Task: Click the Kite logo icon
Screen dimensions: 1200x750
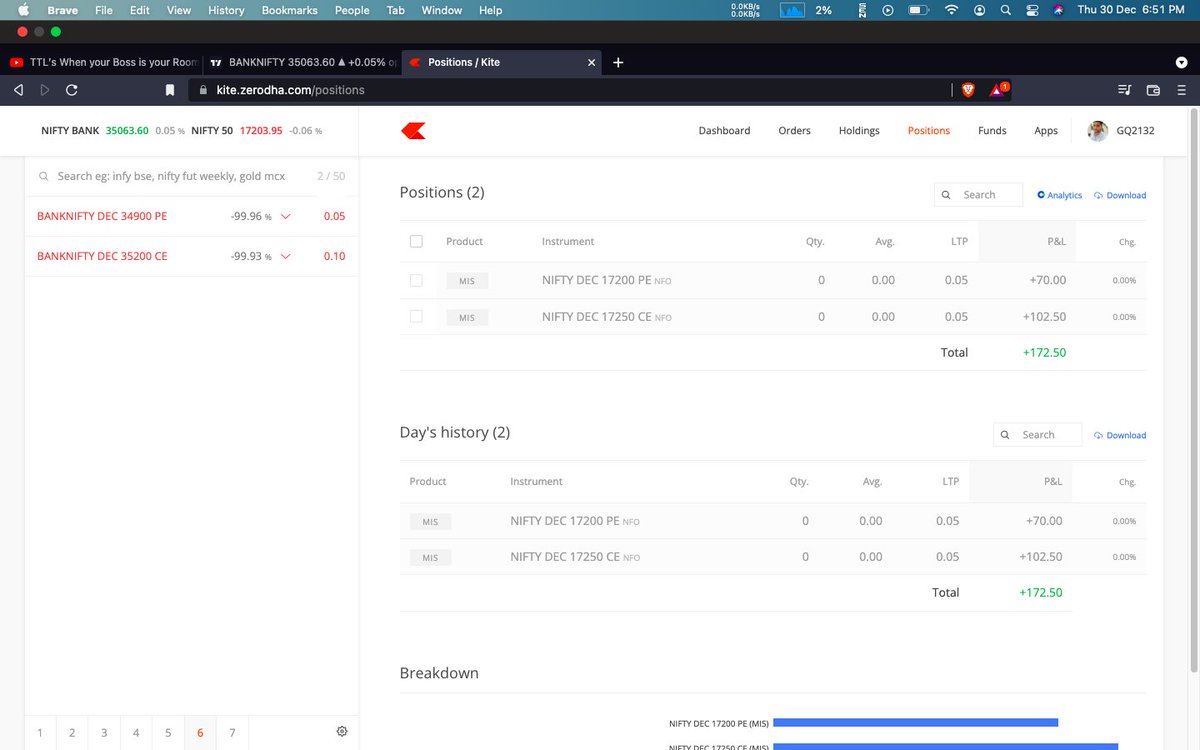Action: click(413, 131)
